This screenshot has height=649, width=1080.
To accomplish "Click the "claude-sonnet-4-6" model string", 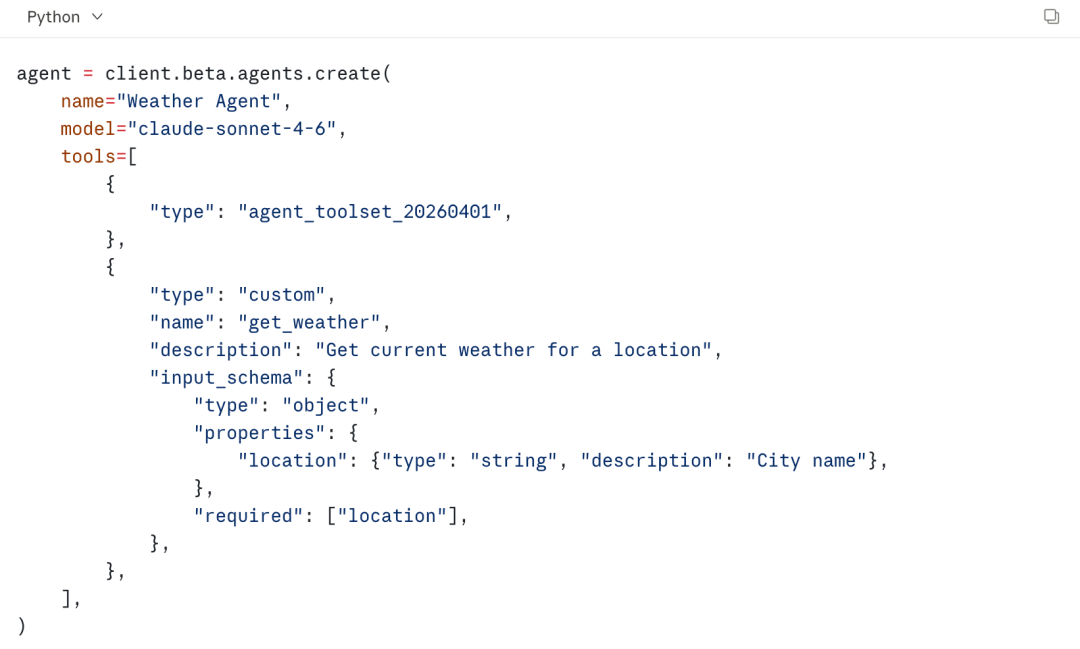I will (x=236, y=129).
